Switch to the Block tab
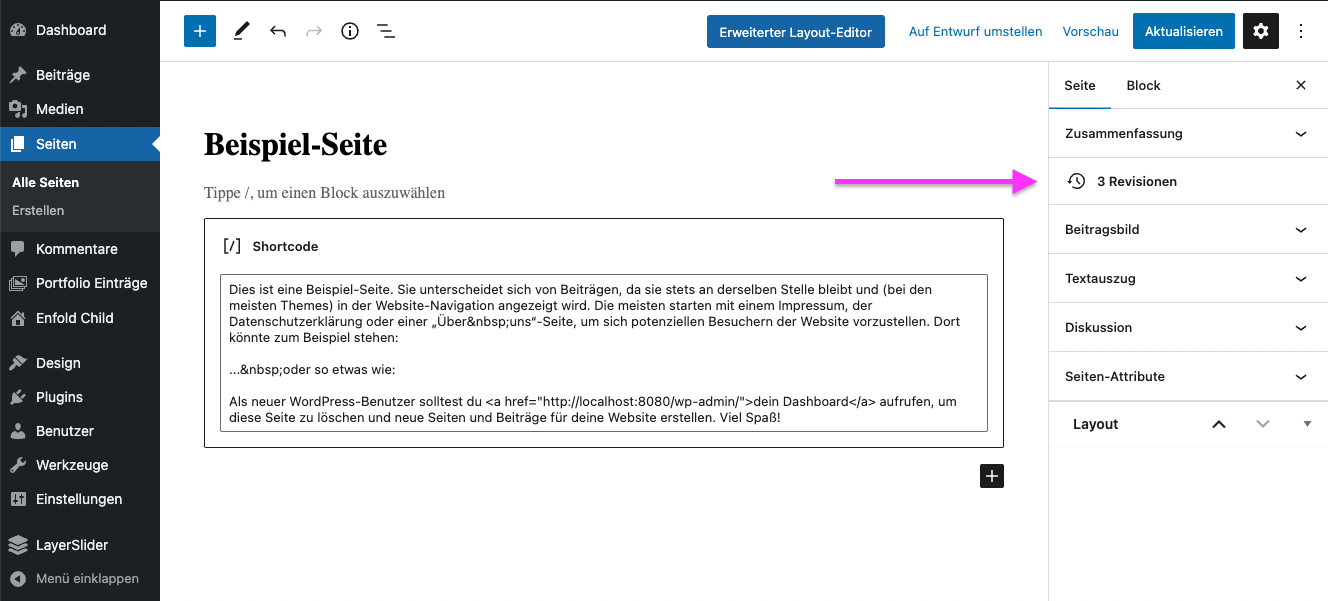Screen dimensions: 1328x601 [1143, 85]
